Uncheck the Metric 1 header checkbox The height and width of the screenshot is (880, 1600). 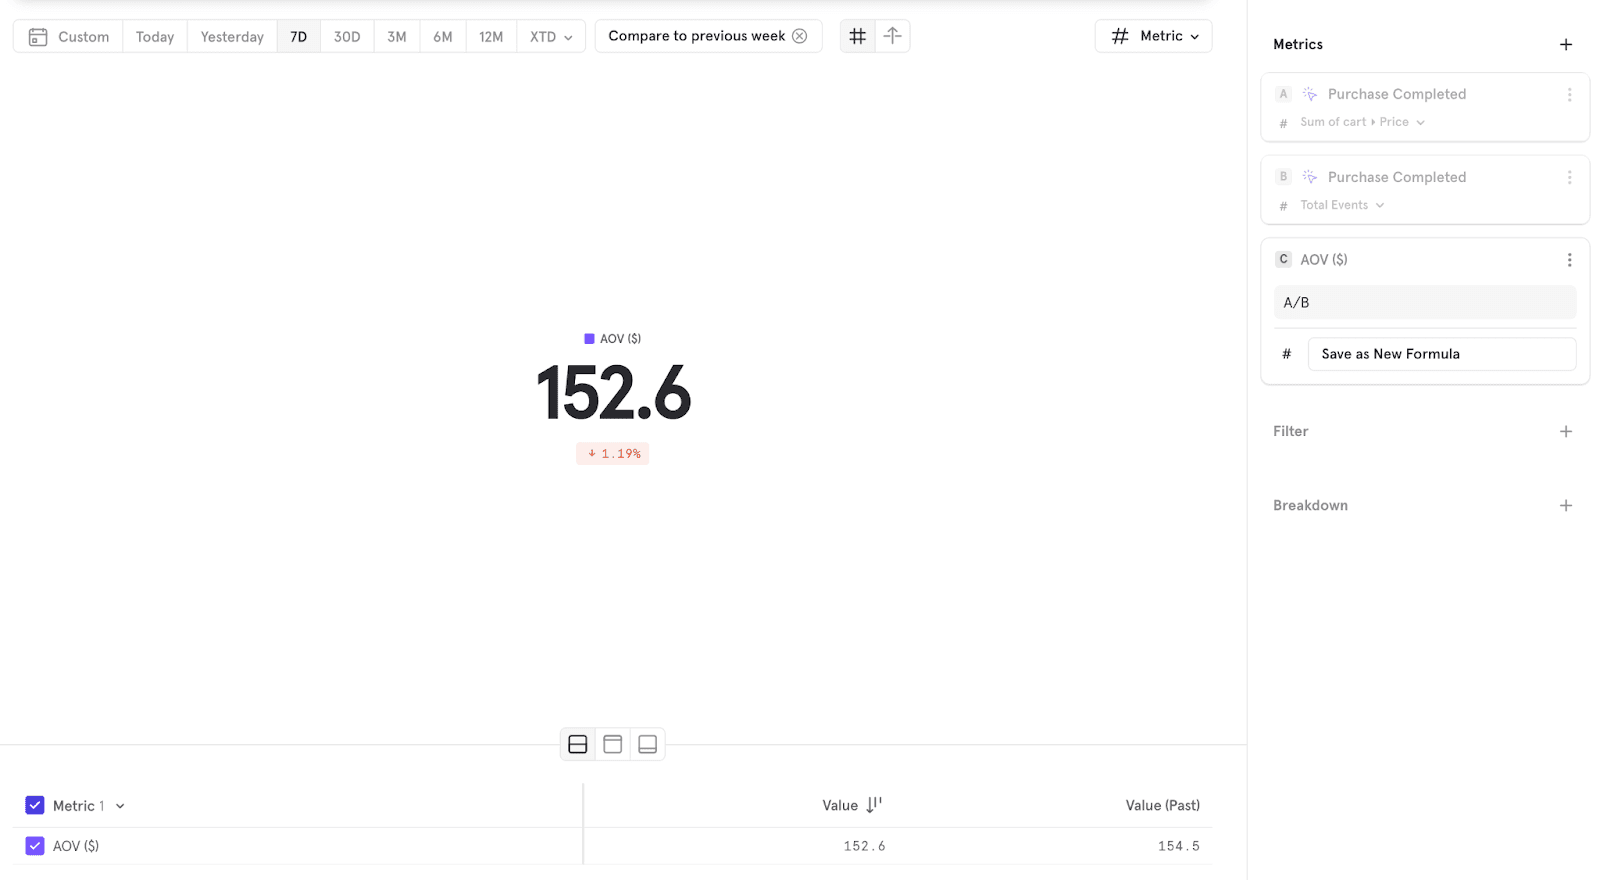click(35, 805)
